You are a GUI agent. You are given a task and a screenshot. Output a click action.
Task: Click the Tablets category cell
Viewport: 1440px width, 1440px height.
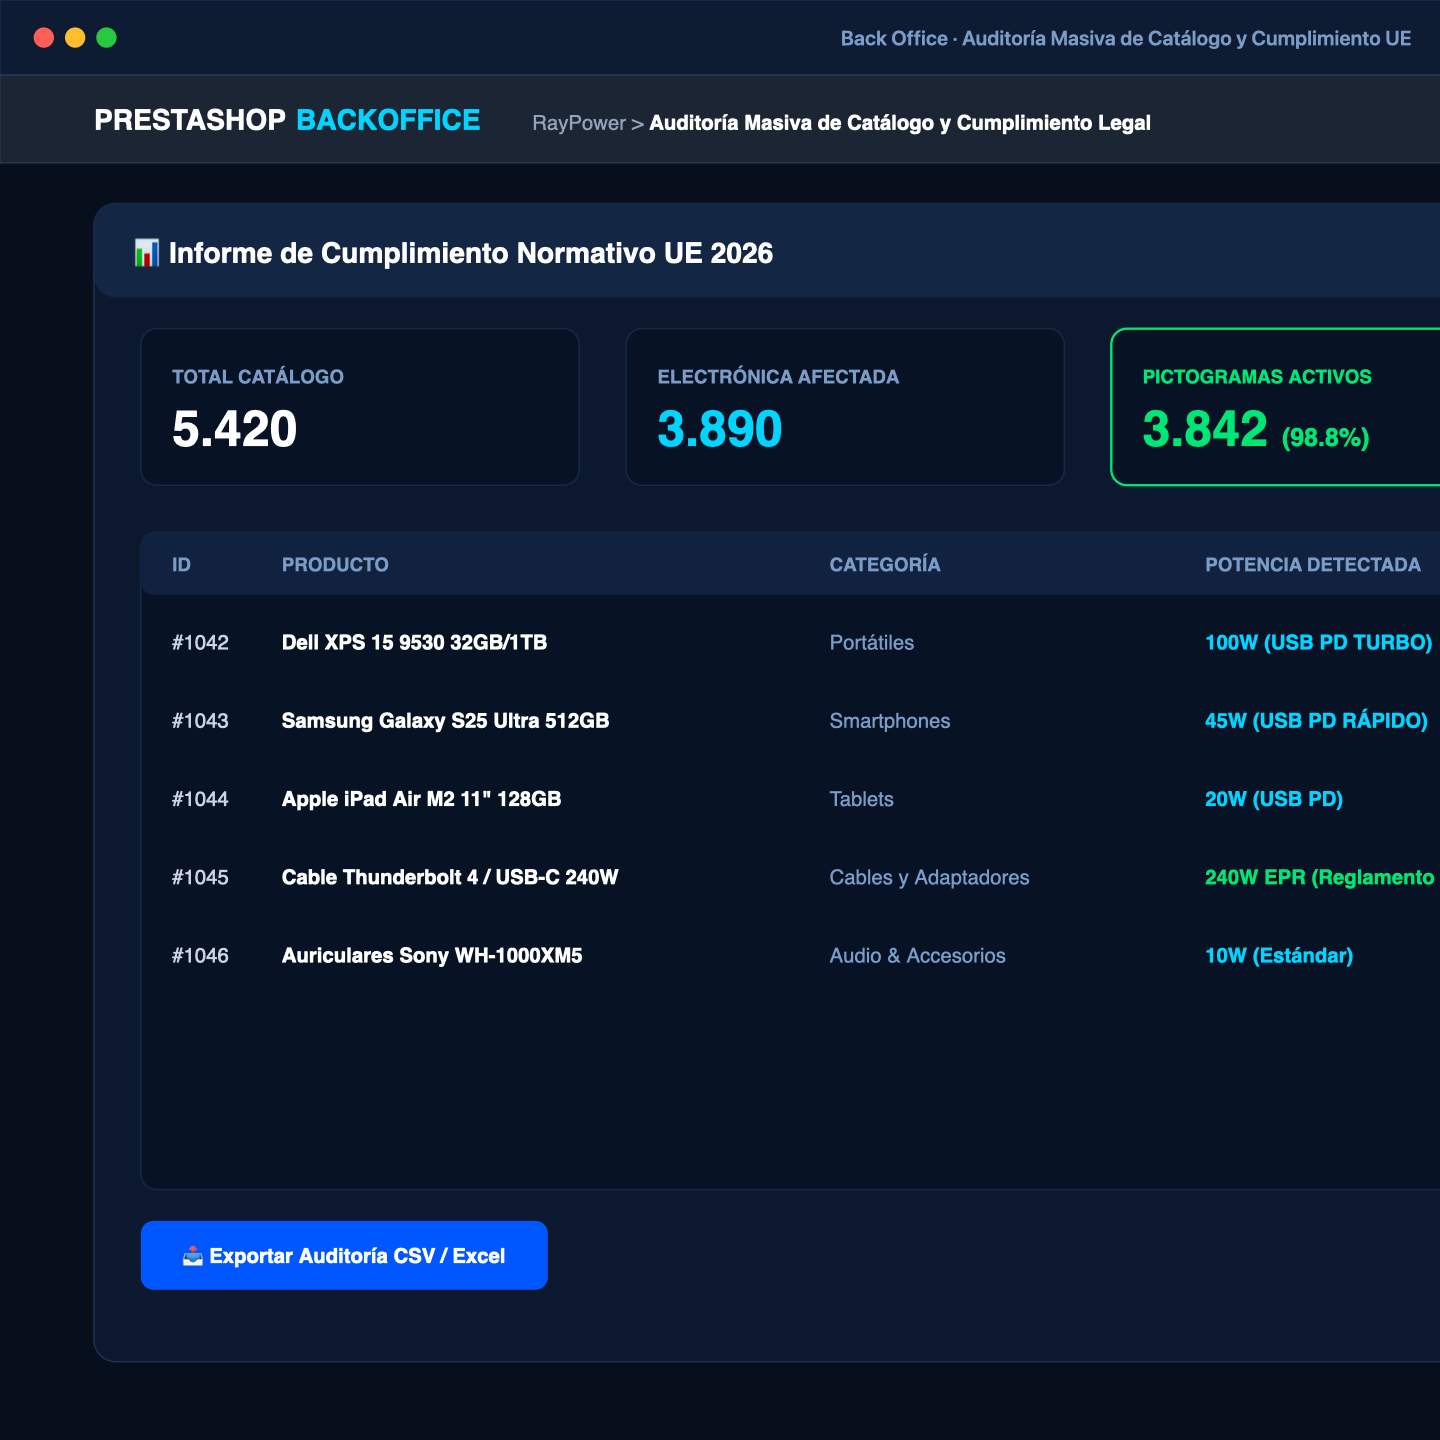(862, 799)
